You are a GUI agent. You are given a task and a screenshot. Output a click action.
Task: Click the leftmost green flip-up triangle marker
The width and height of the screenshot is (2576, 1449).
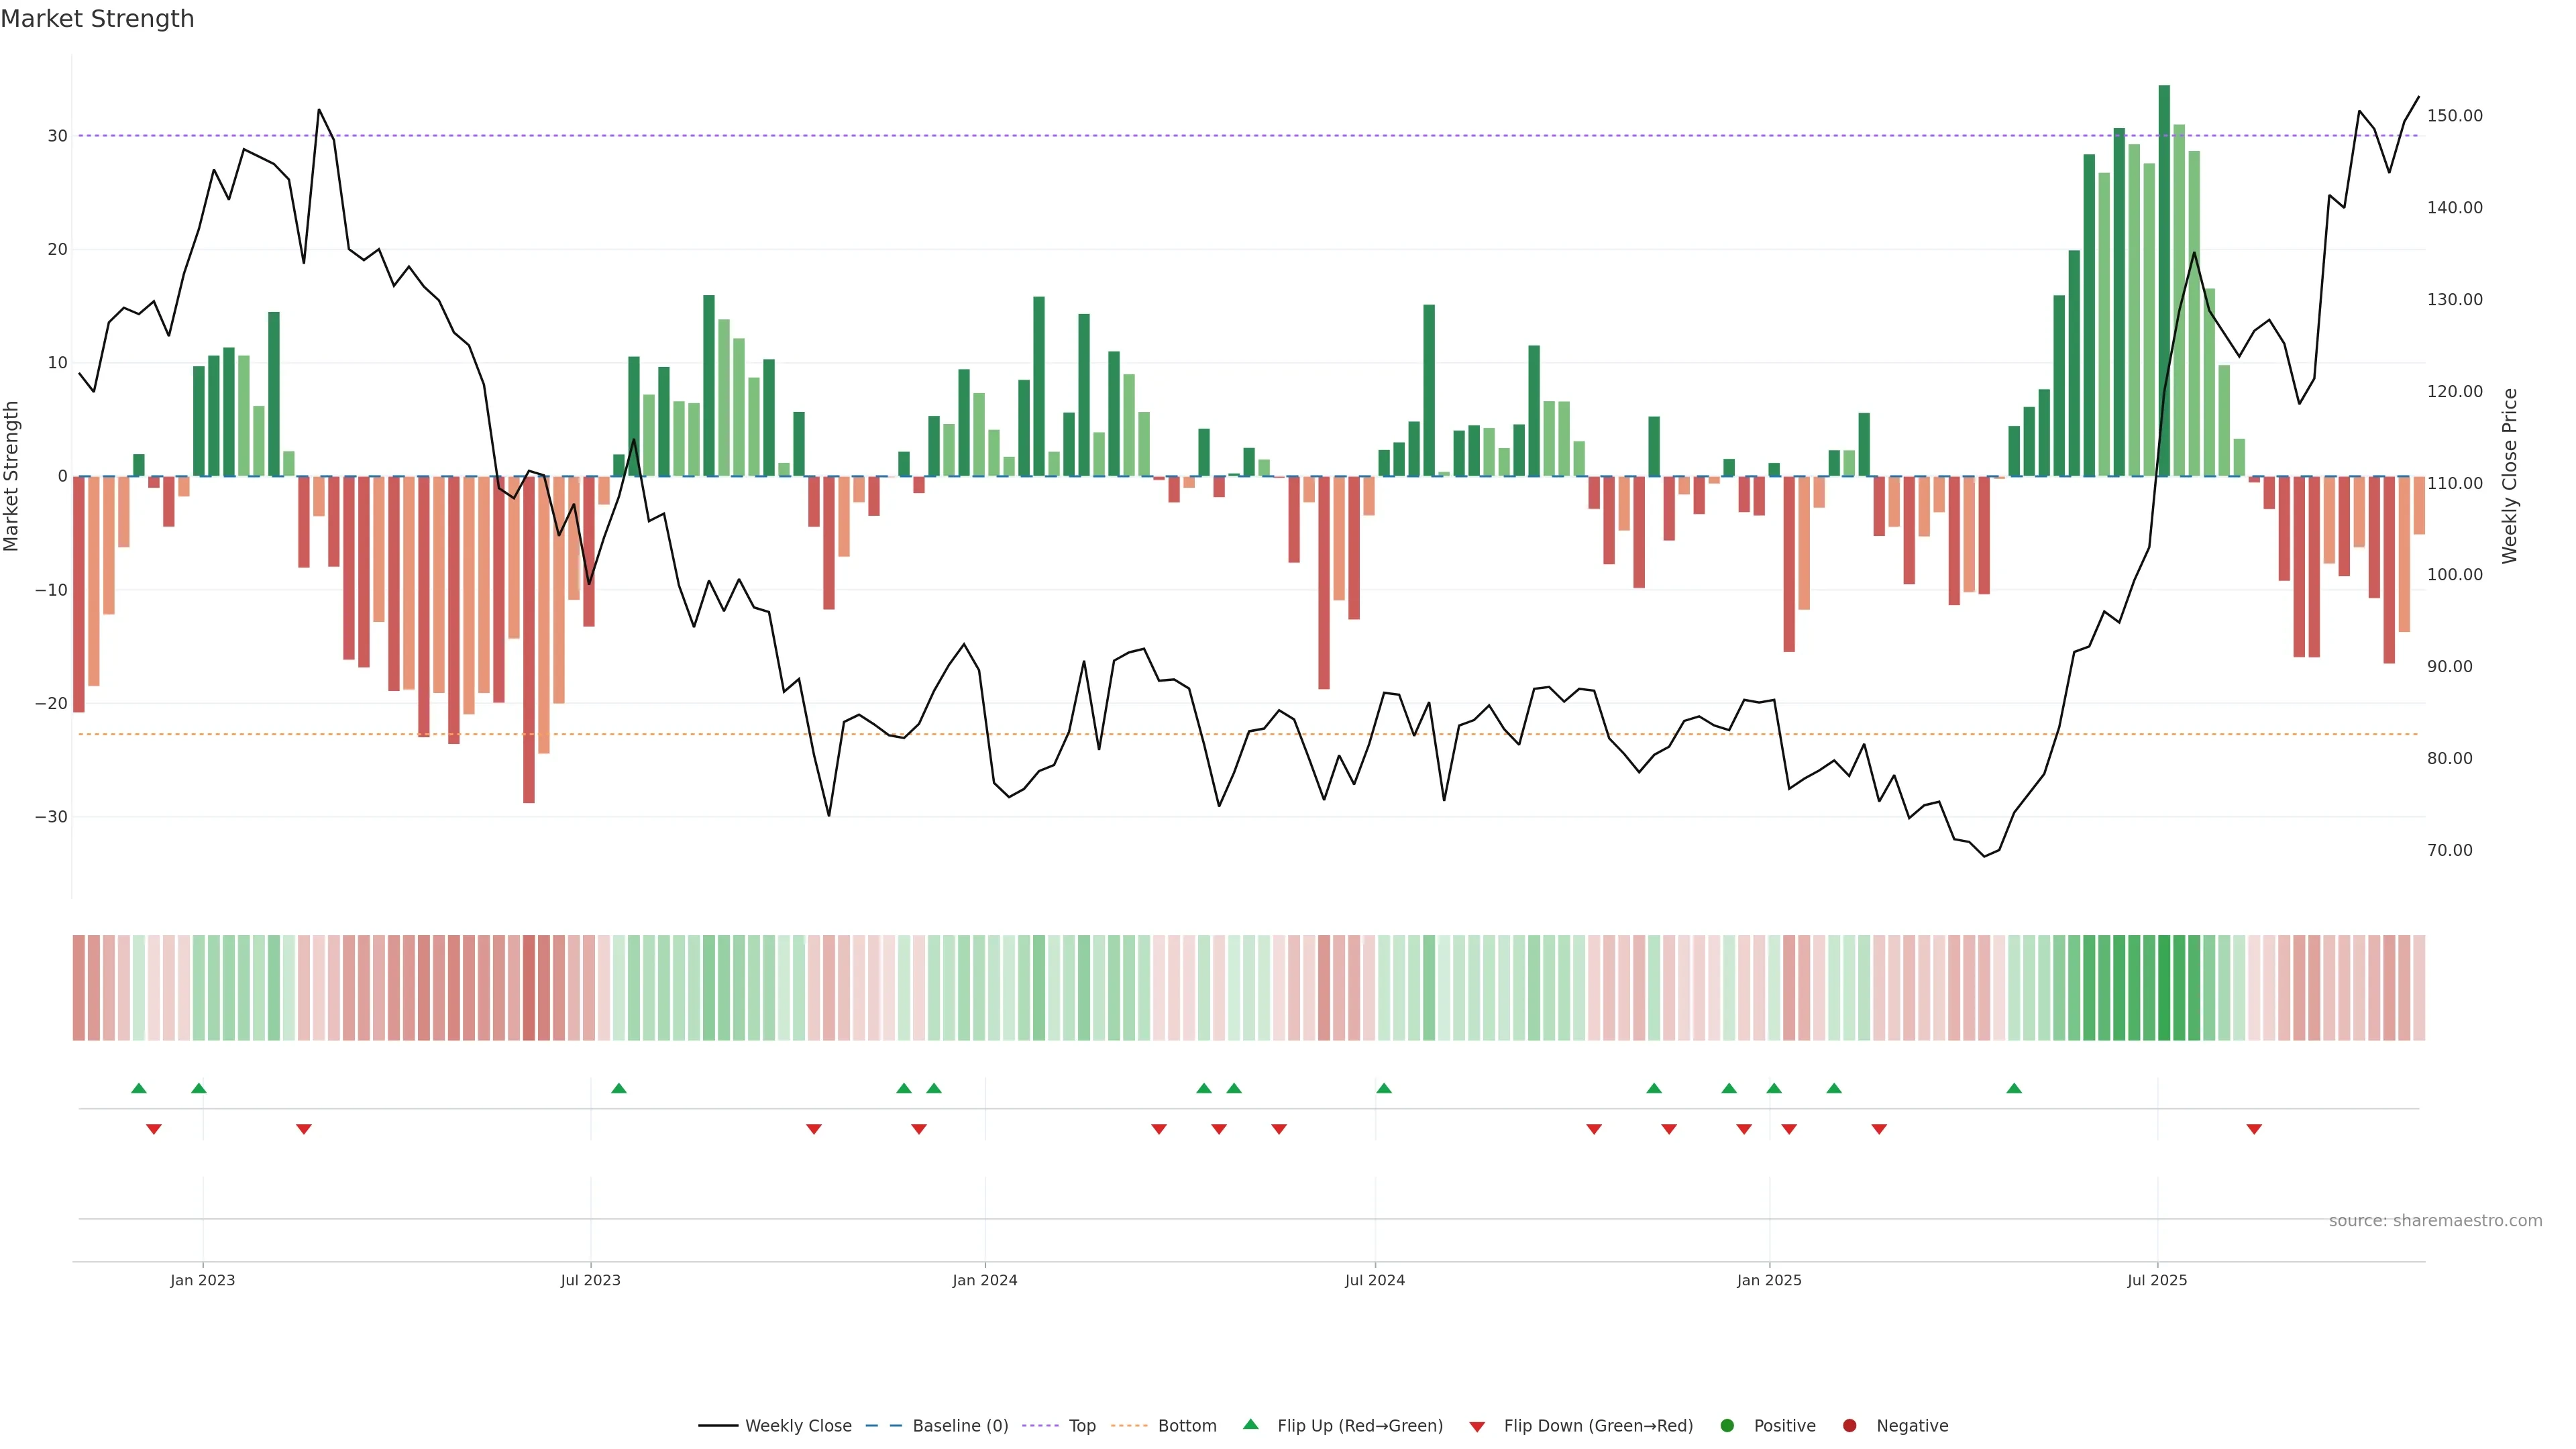(x=139, y=1088)
